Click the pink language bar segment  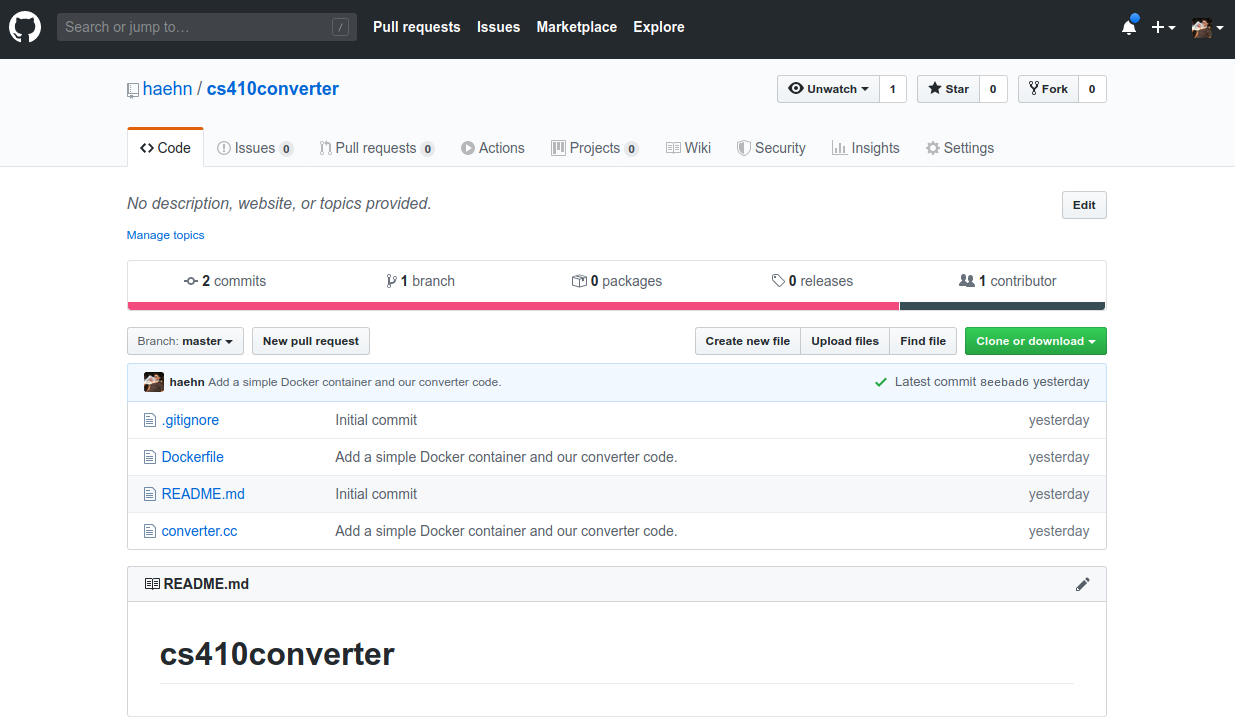coord(513,306)
